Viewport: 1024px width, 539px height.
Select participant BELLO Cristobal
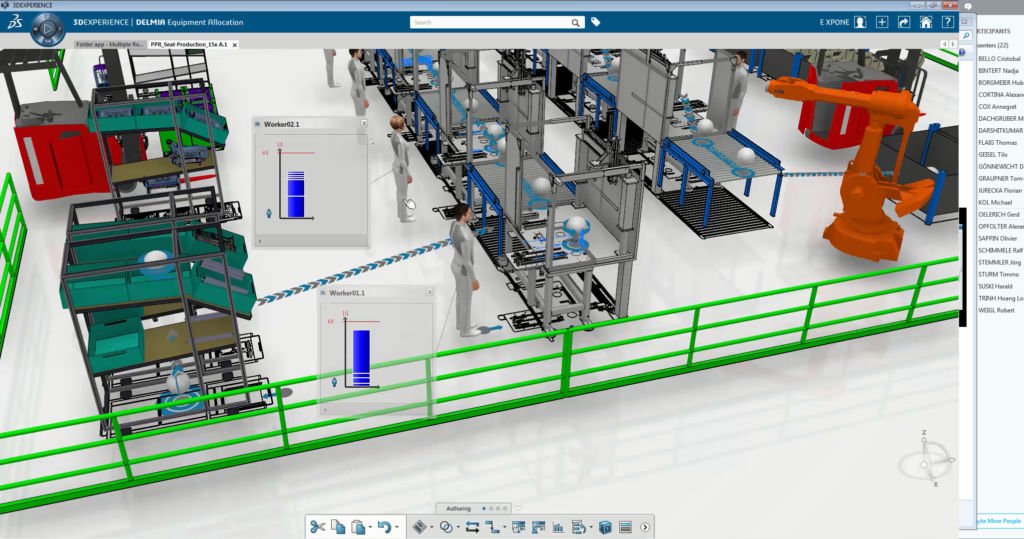(x=1000, y=59)
